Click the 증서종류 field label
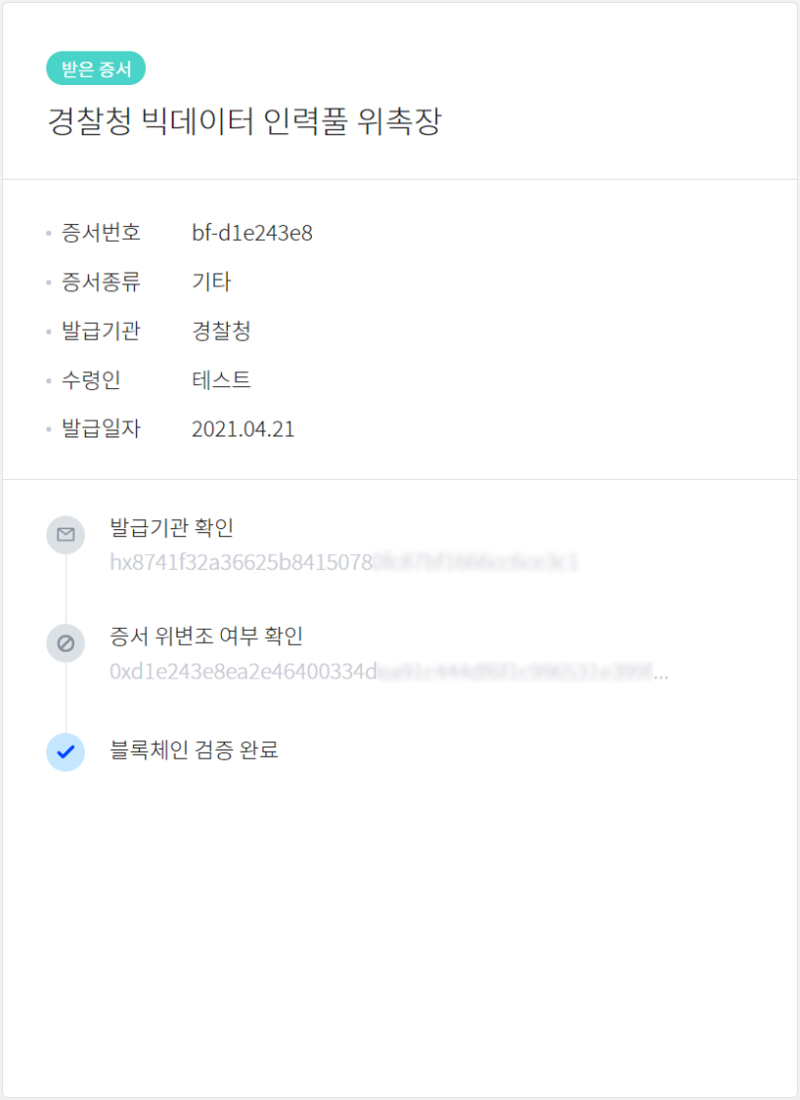This screenshot has height=1100, width=800. pyautogui.click(x=101, y=282)
